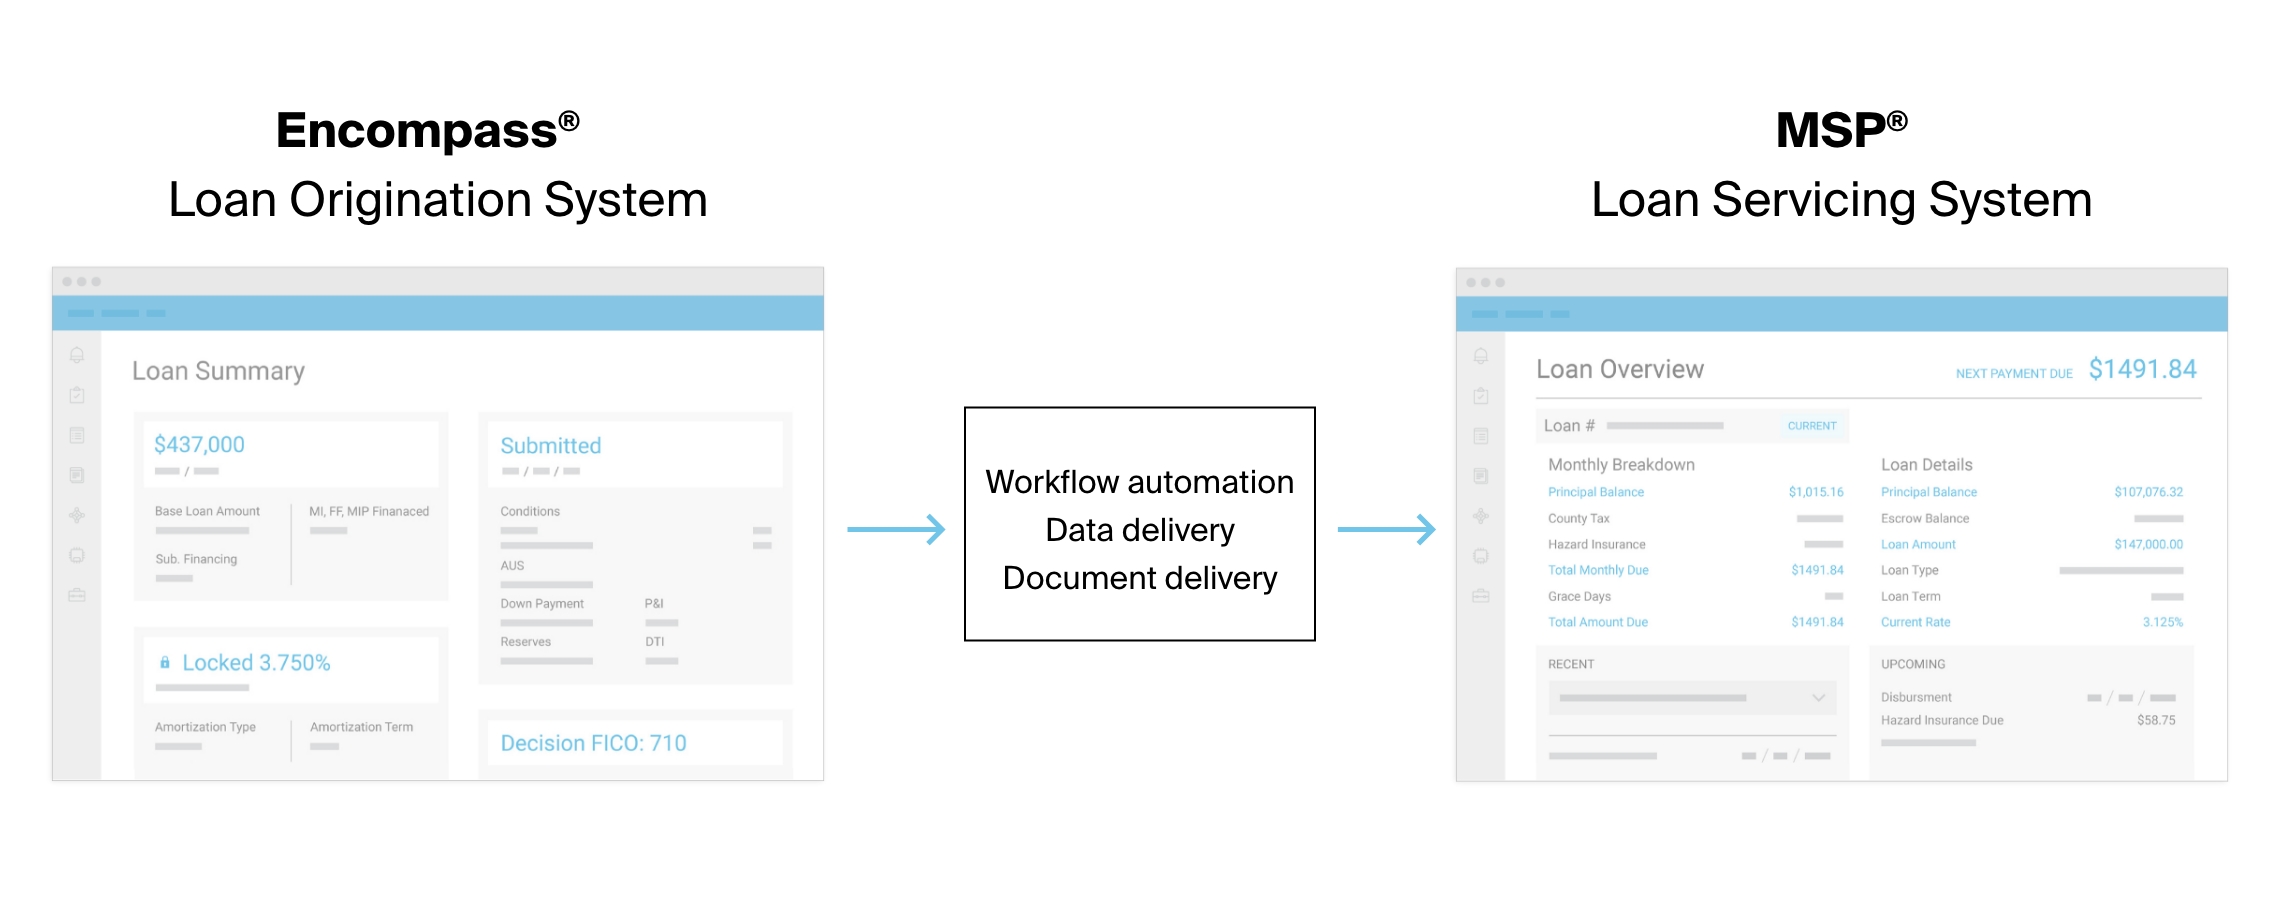This screenshot has width=2280, height=900.
Task: Click the Loan Type label
Action: [x=1909, y=570]
